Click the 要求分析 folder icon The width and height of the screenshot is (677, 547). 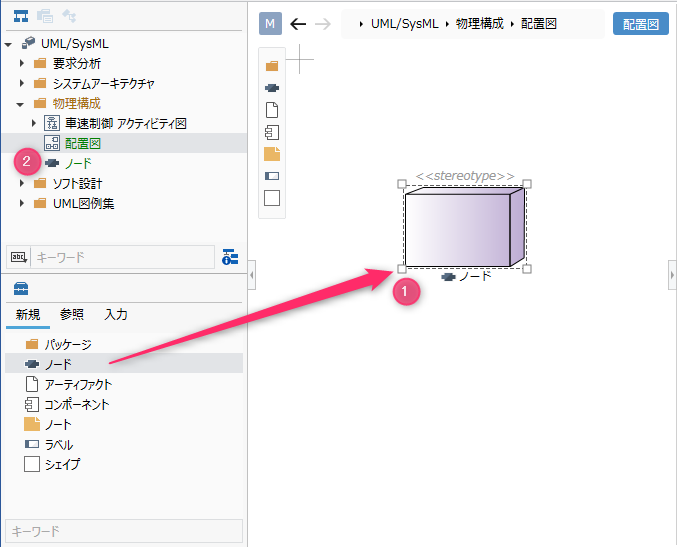[x=40, y=63]
